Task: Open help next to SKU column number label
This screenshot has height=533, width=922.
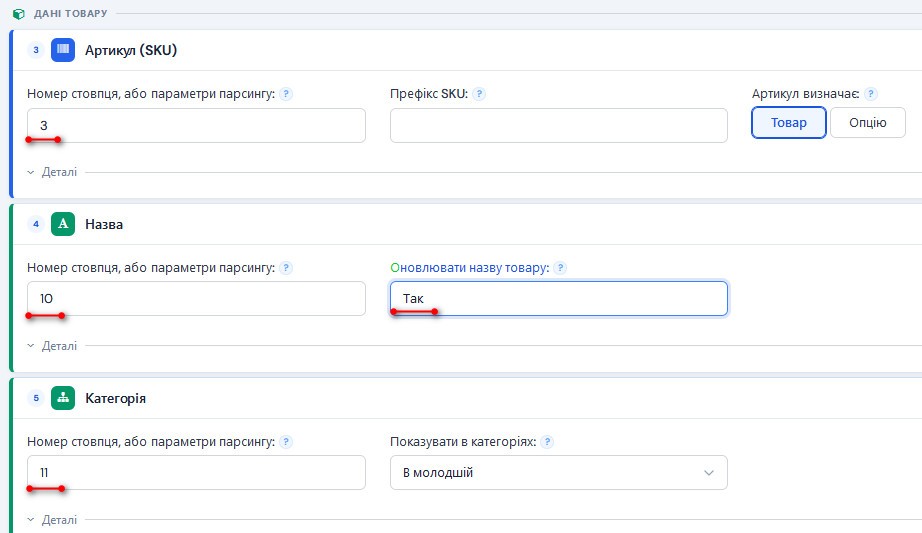Action: coord(286,94)
